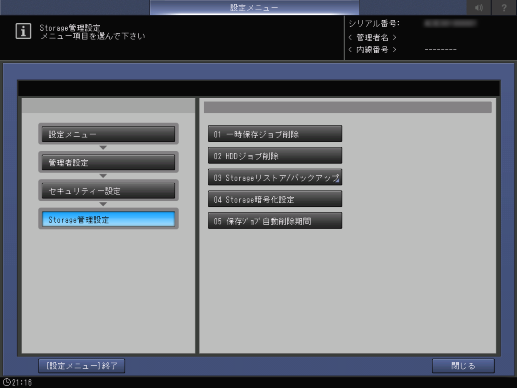Viewport: 517px width, 388px height.
Task: Click the シリアル番号 label
Action: pyautogui.click(x=374, y=24)
